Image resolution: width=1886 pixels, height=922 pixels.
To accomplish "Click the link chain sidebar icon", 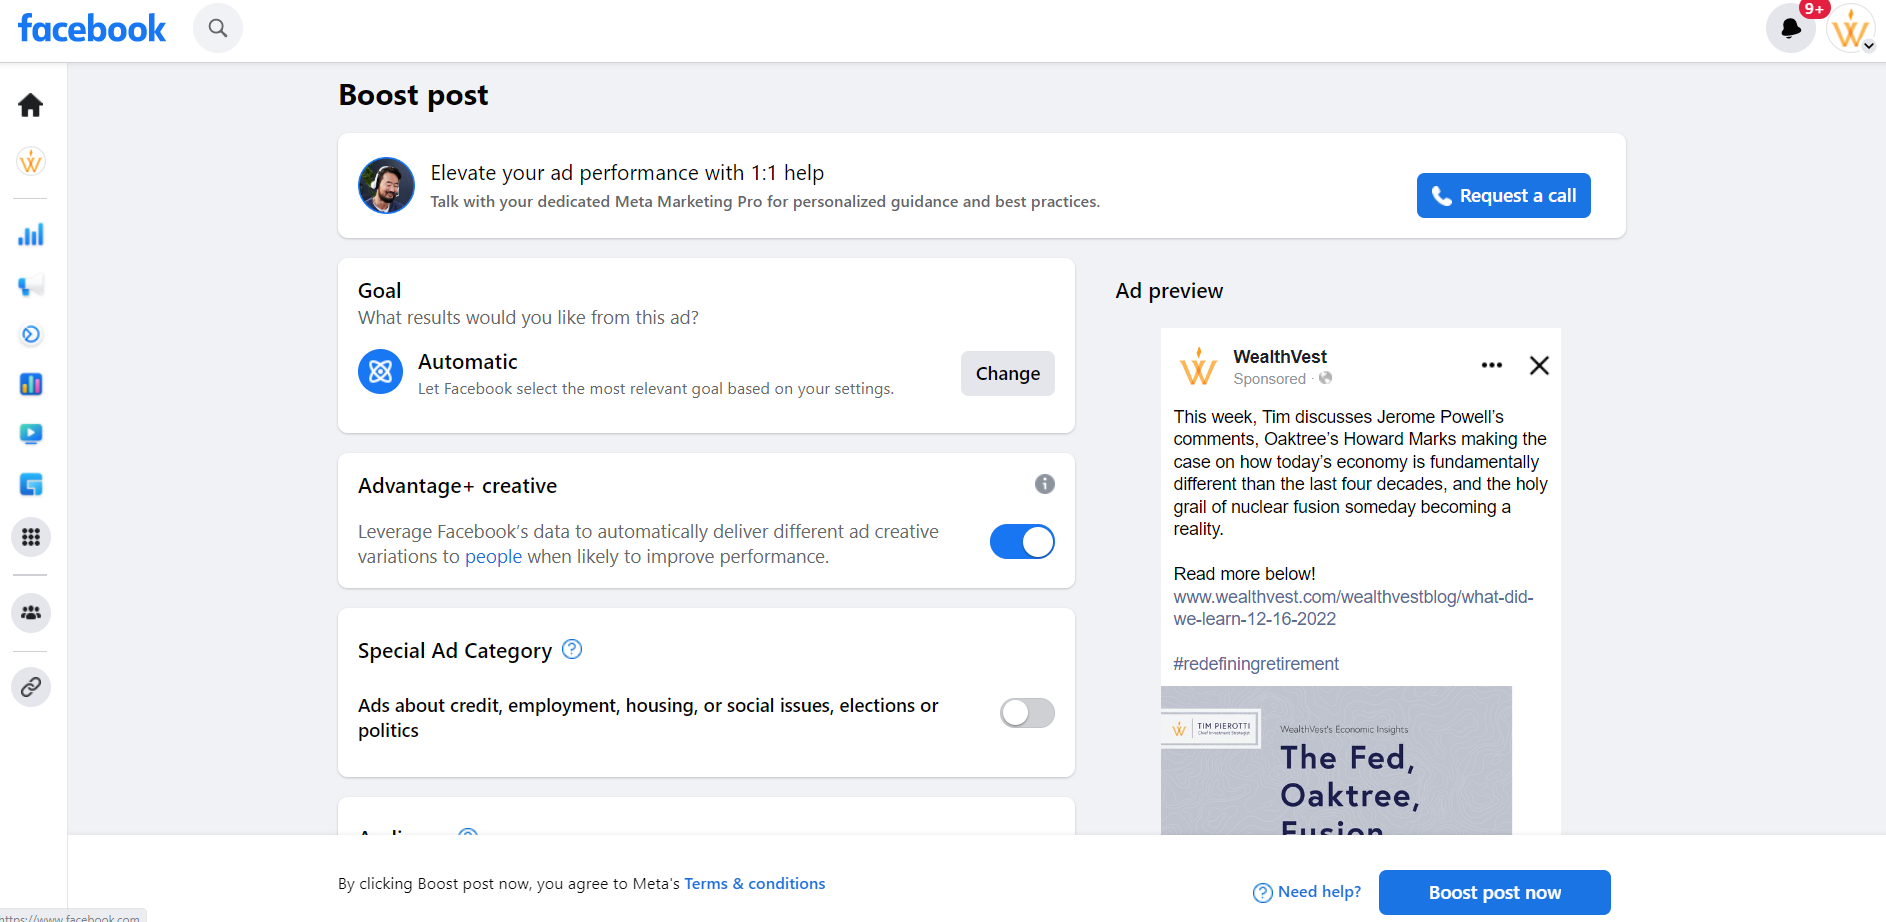I will [31, 687].
